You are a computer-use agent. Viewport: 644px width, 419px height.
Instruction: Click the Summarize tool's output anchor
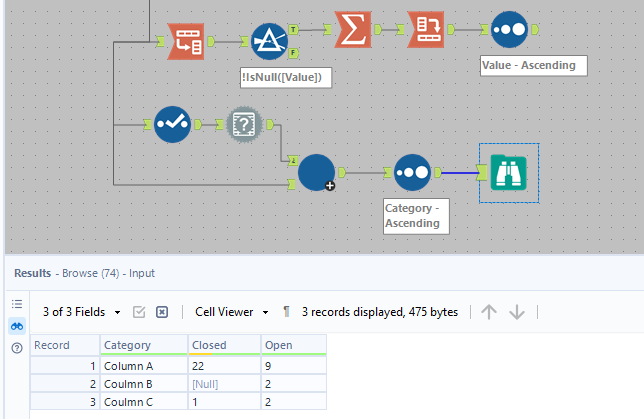click(x=378, y=30)
